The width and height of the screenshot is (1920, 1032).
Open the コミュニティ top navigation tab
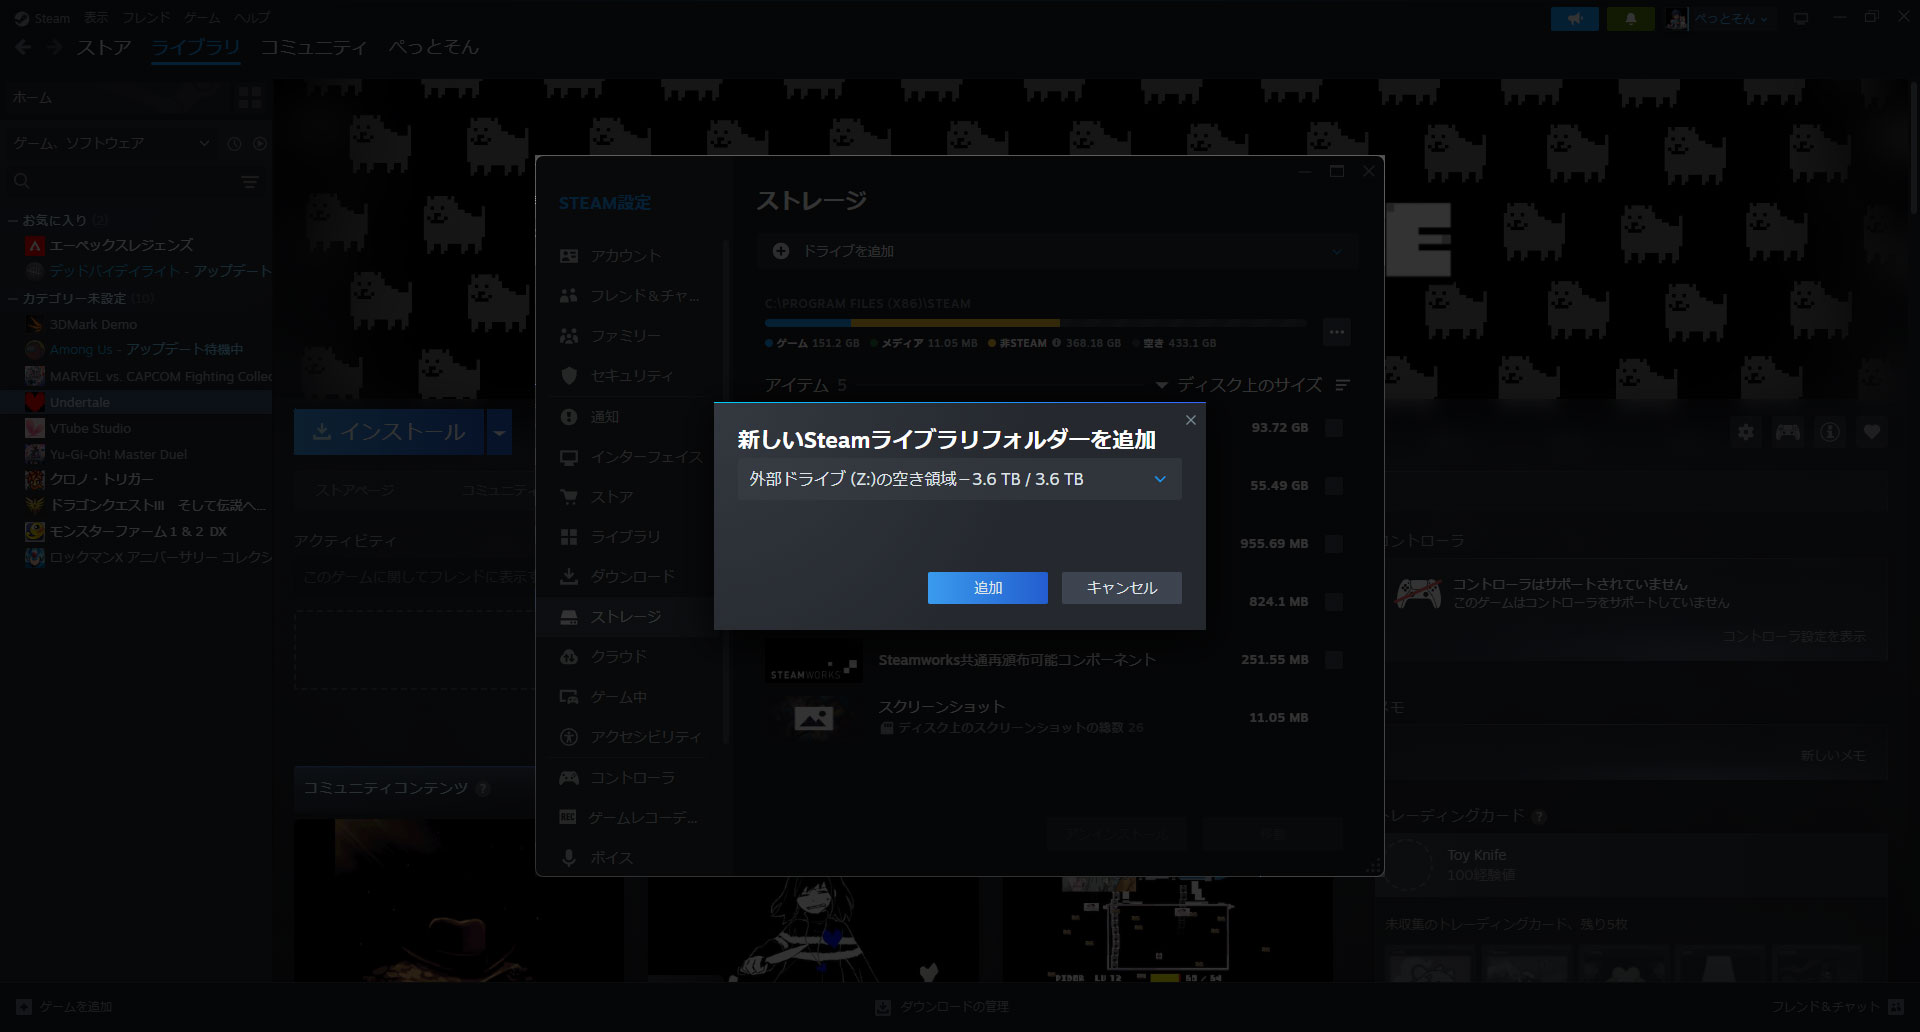coord(314,47)
